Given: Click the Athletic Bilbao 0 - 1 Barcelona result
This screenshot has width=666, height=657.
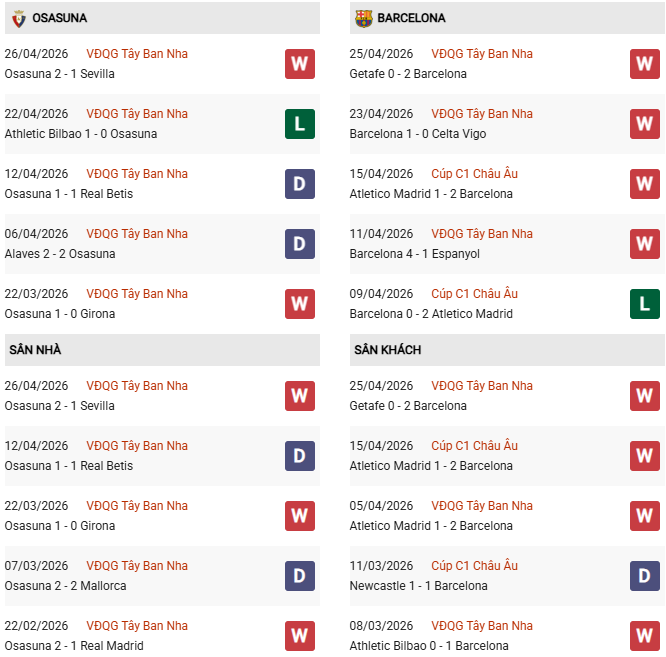Looking at the screenshot, I should (429, 646).
